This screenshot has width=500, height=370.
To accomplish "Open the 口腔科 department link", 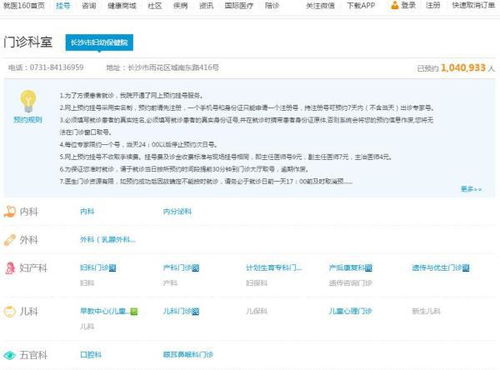I will 91,355.
